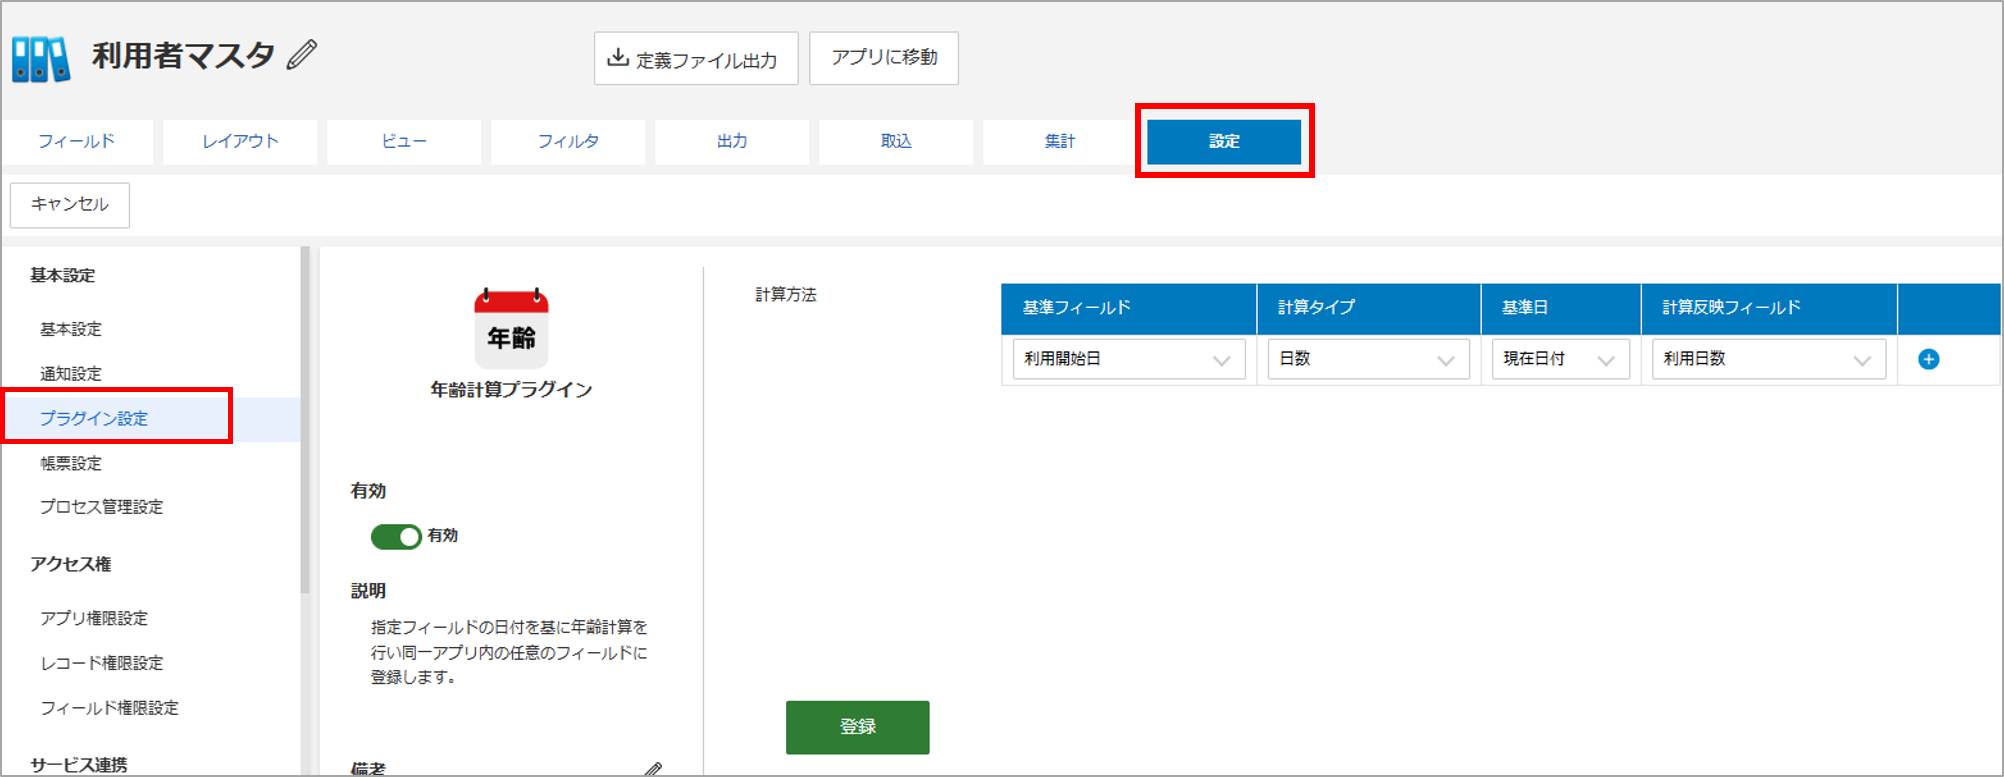Screen dimensions: 2004x777
Task: Select the 設定 tab
Action: 1224,141
